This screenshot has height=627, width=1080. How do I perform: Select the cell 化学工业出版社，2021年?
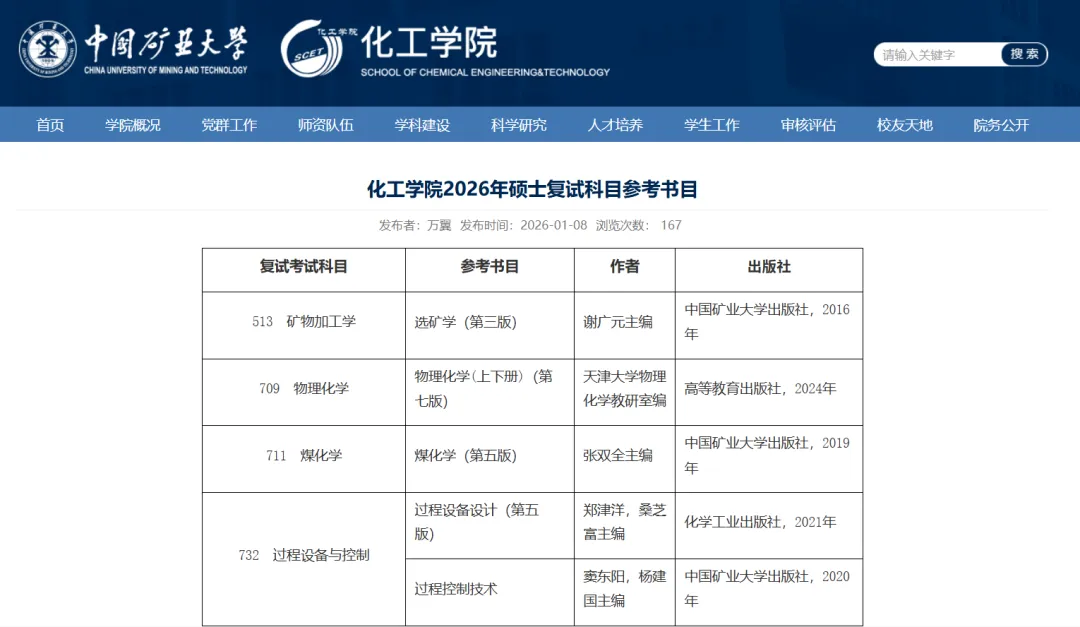coord(769,526)
